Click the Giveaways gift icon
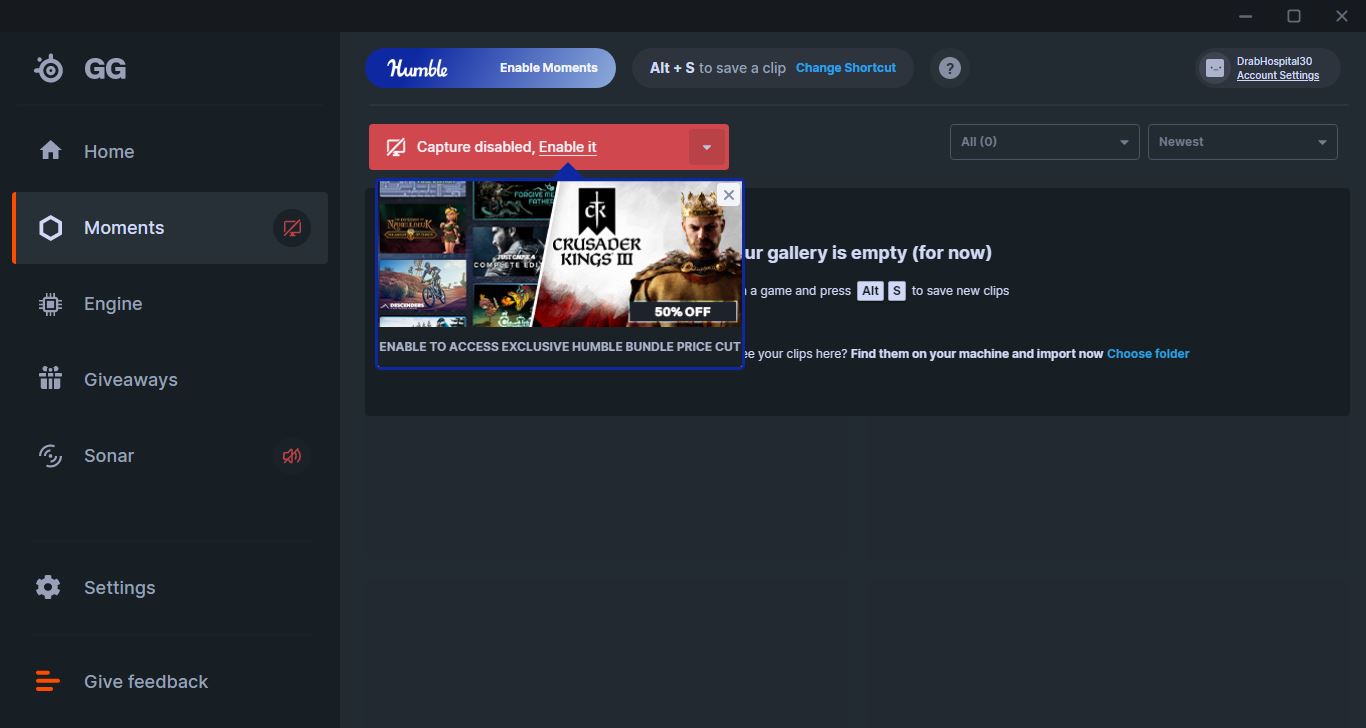The height and width of the screenshot is (728, 1366). click(50, 379)
